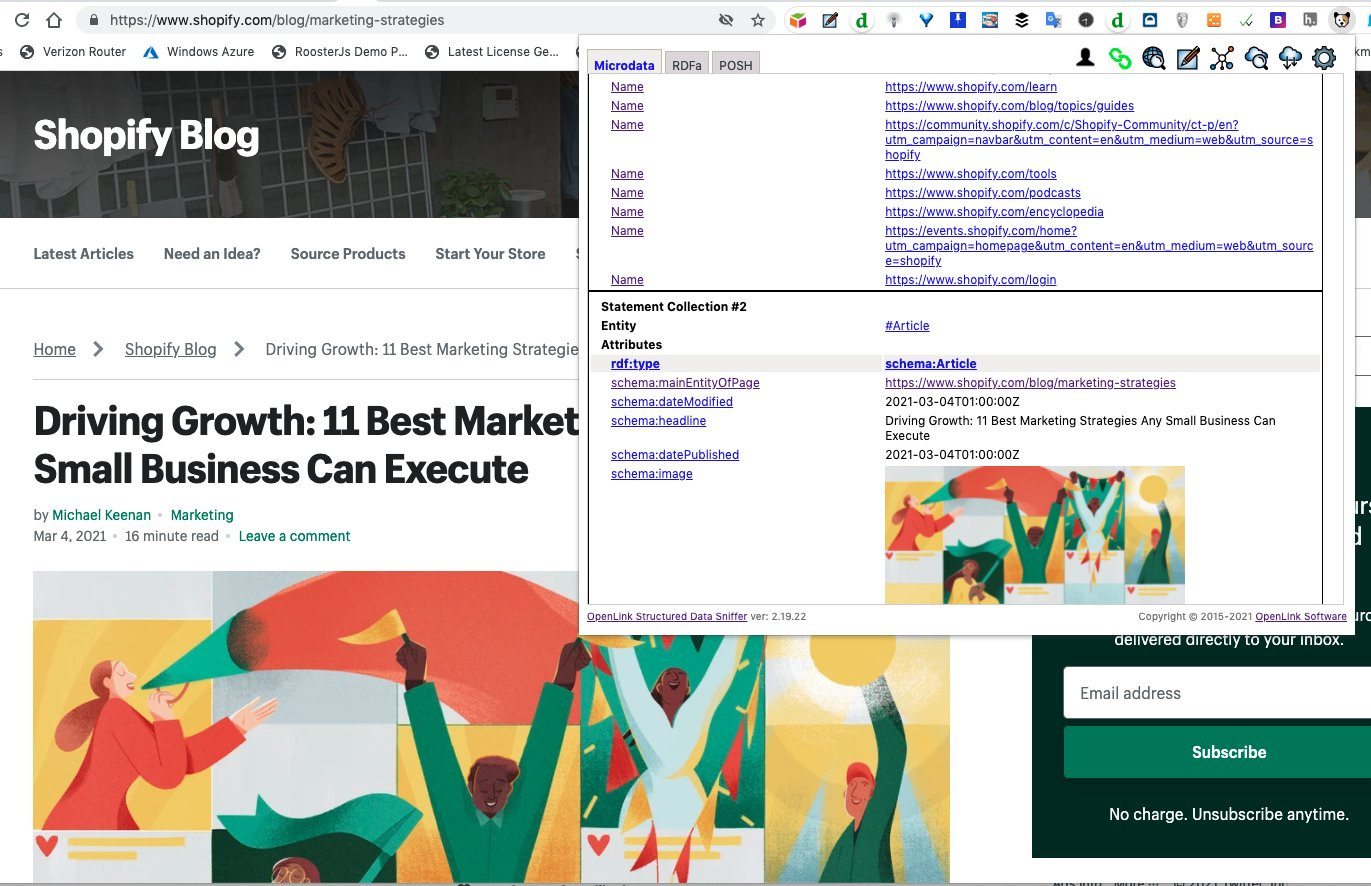
Task: Open the gray h. extension
Action: (x=1310, y=20)
